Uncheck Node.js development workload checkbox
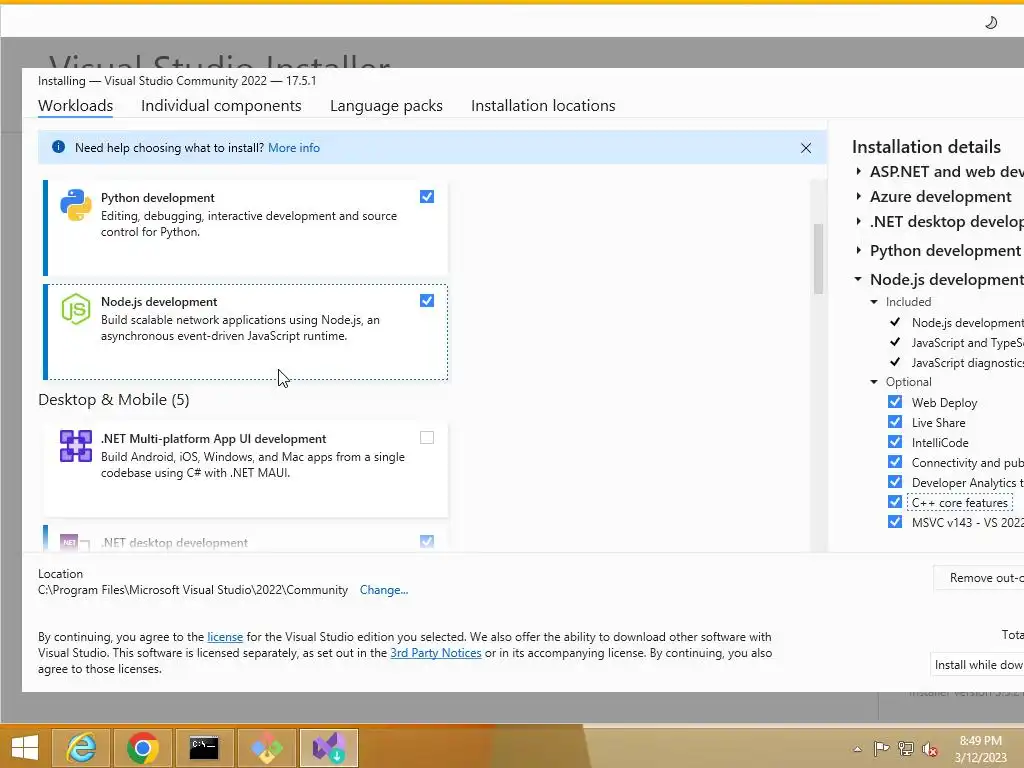 (x=426, y=300)
